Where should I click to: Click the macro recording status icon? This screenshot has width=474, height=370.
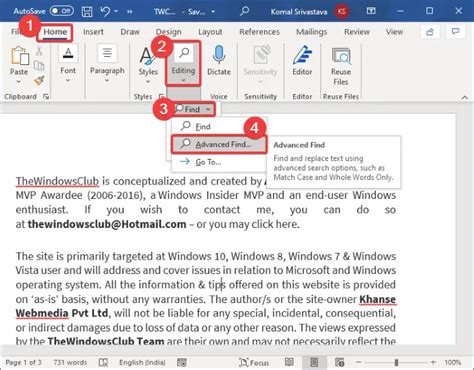tap(182, 362)
